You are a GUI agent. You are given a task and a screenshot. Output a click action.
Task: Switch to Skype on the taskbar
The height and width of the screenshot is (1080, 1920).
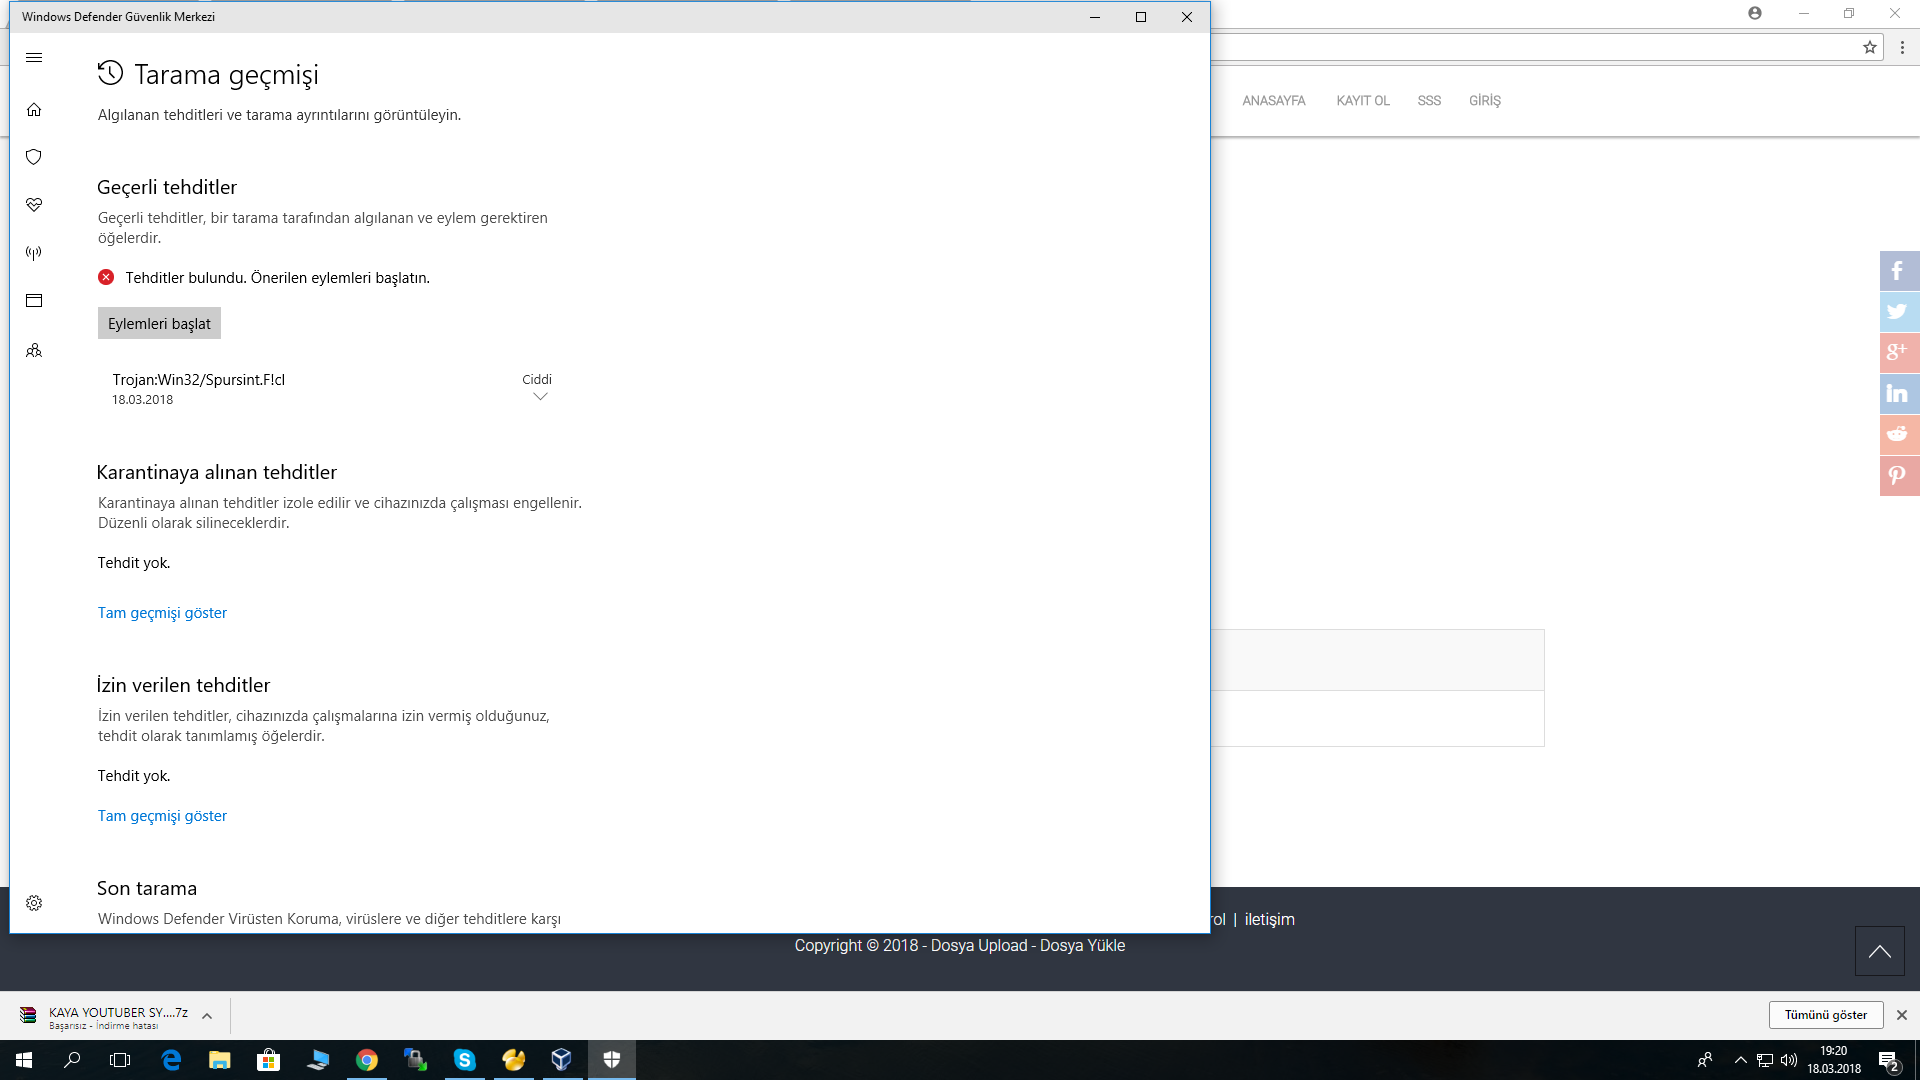pyautogui.click(x=465, y=1060)
